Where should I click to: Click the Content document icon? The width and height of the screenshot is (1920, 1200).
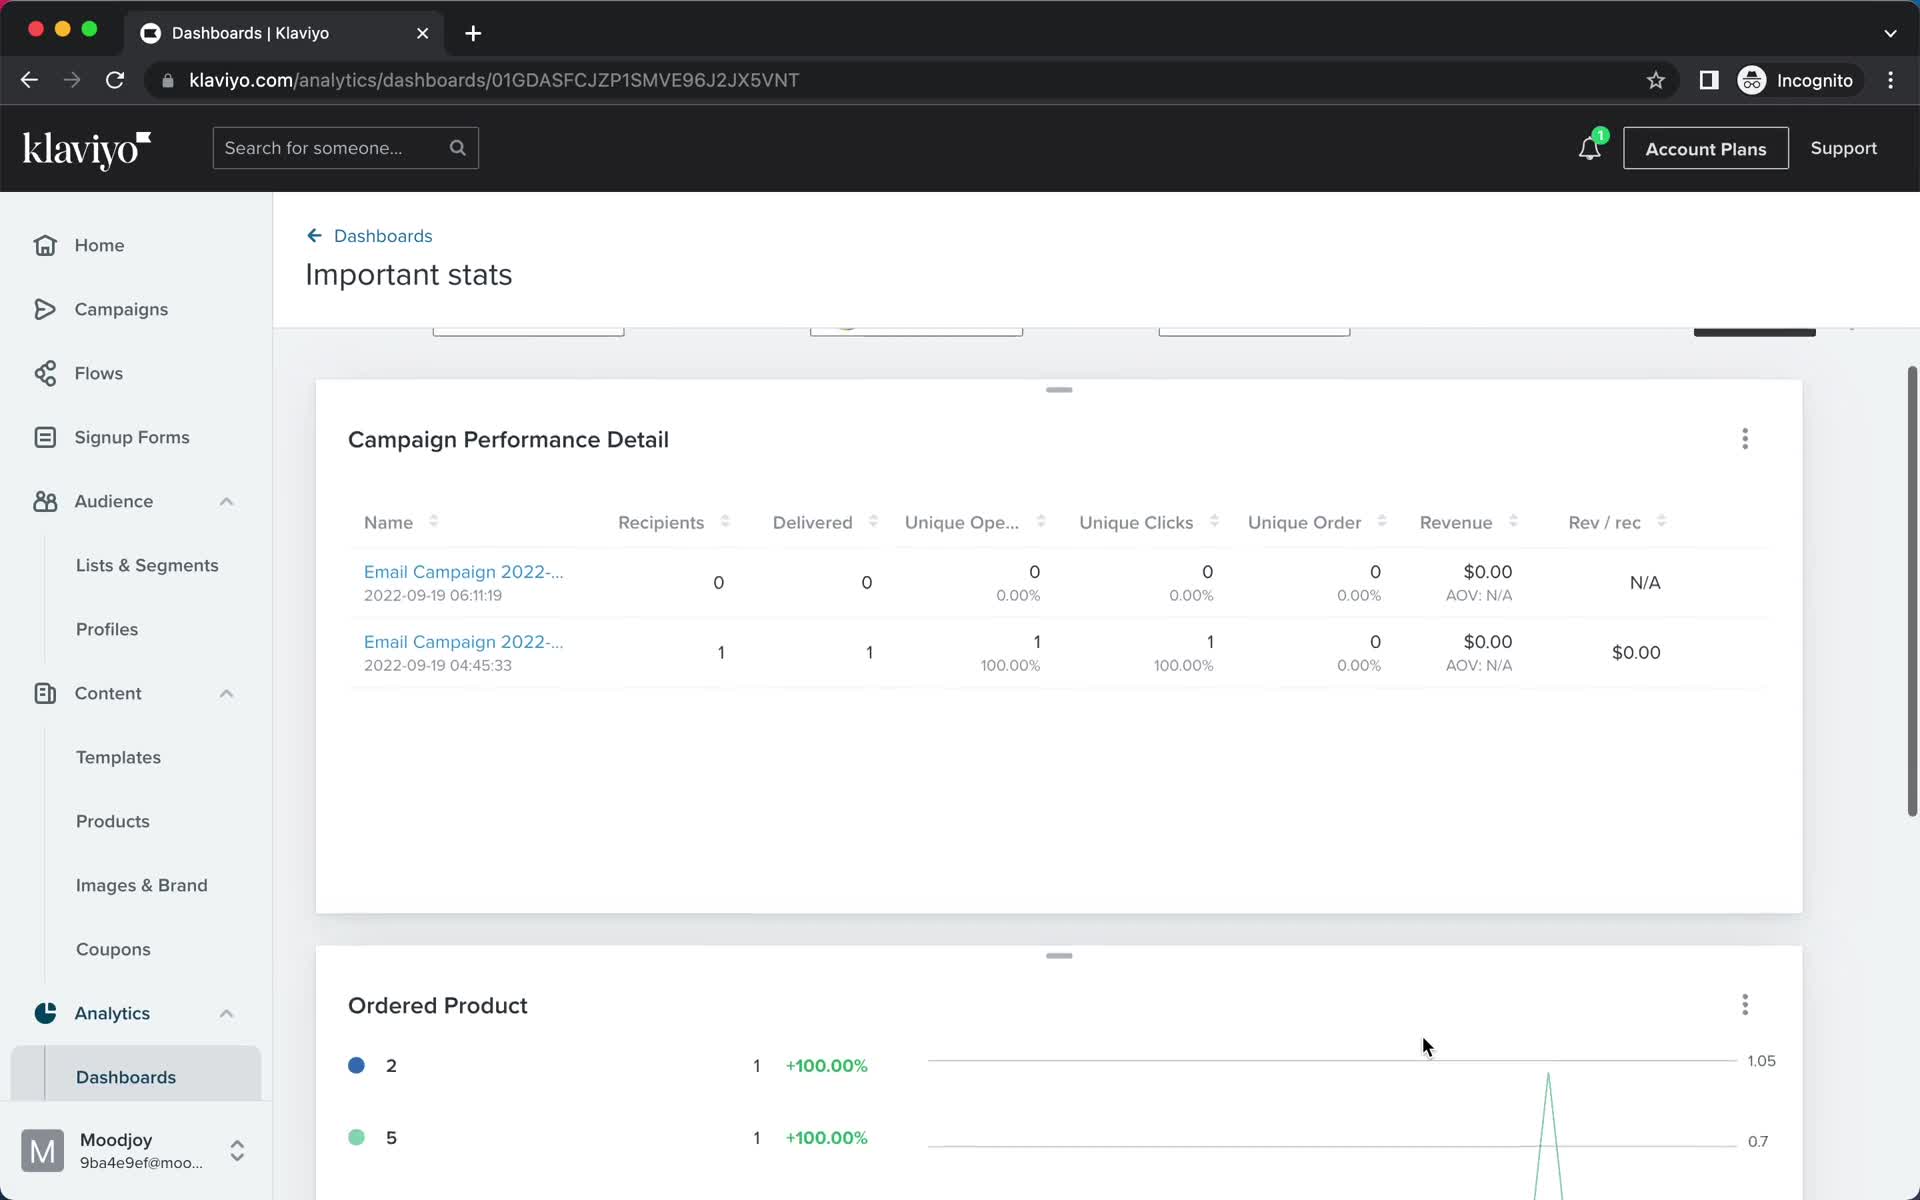45,693
